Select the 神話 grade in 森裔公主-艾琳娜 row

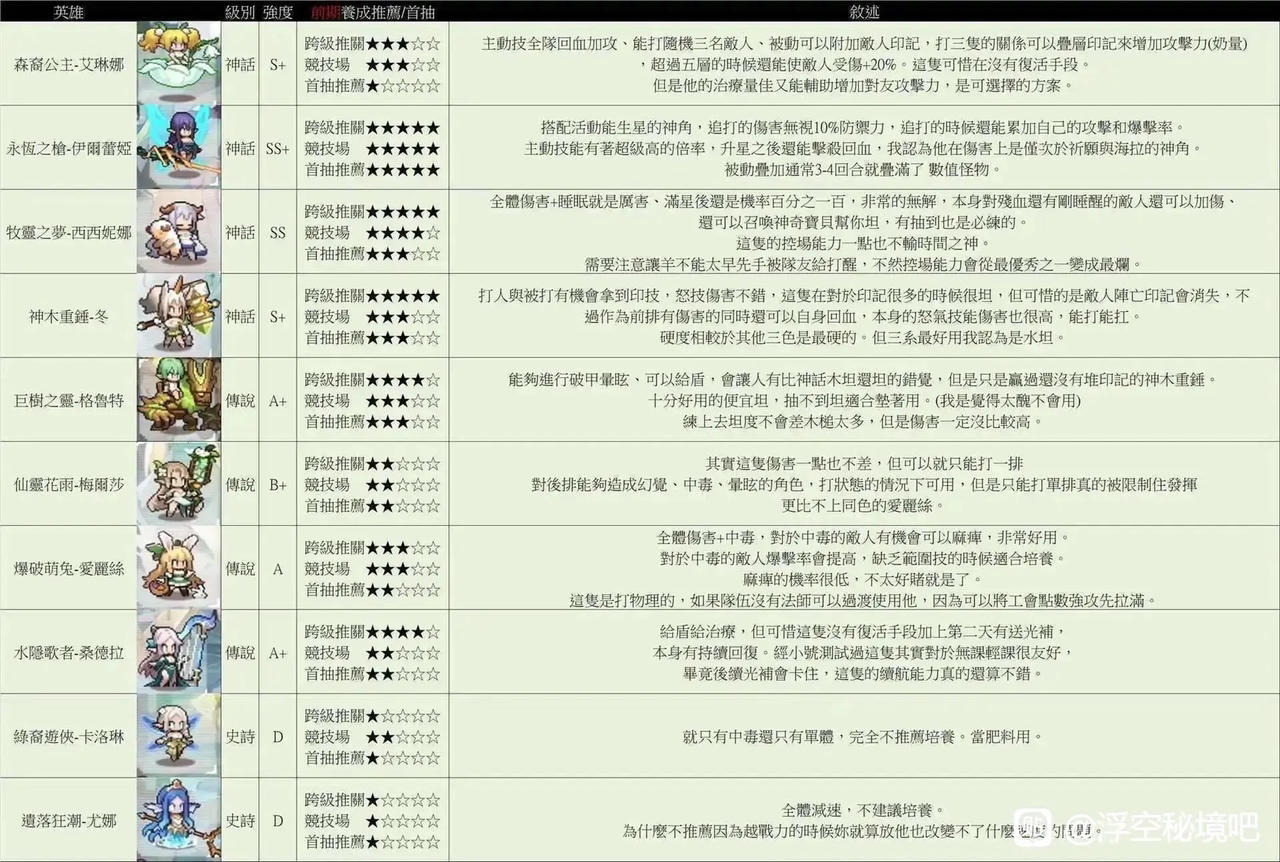tap(240, 64)
